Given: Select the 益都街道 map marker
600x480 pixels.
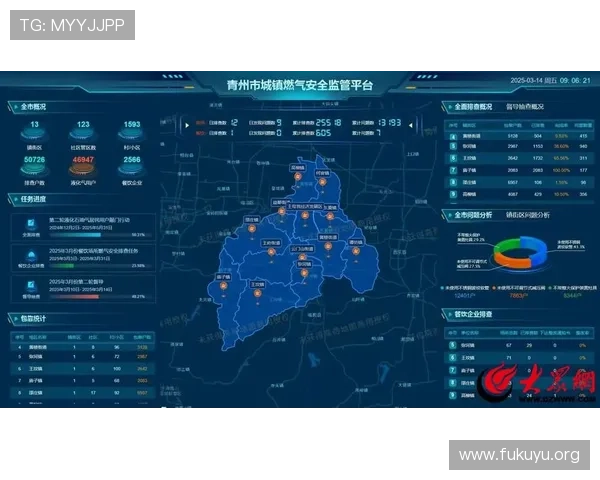Looking at the screenshot, I should click(x=282, y=211).
